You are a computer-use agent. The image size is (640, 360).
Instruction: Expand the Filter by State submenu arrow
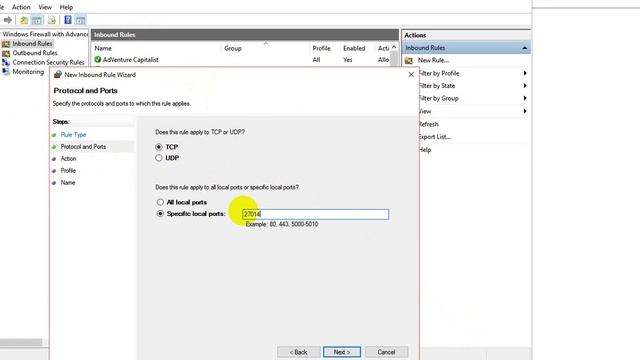tap(525, 86)
